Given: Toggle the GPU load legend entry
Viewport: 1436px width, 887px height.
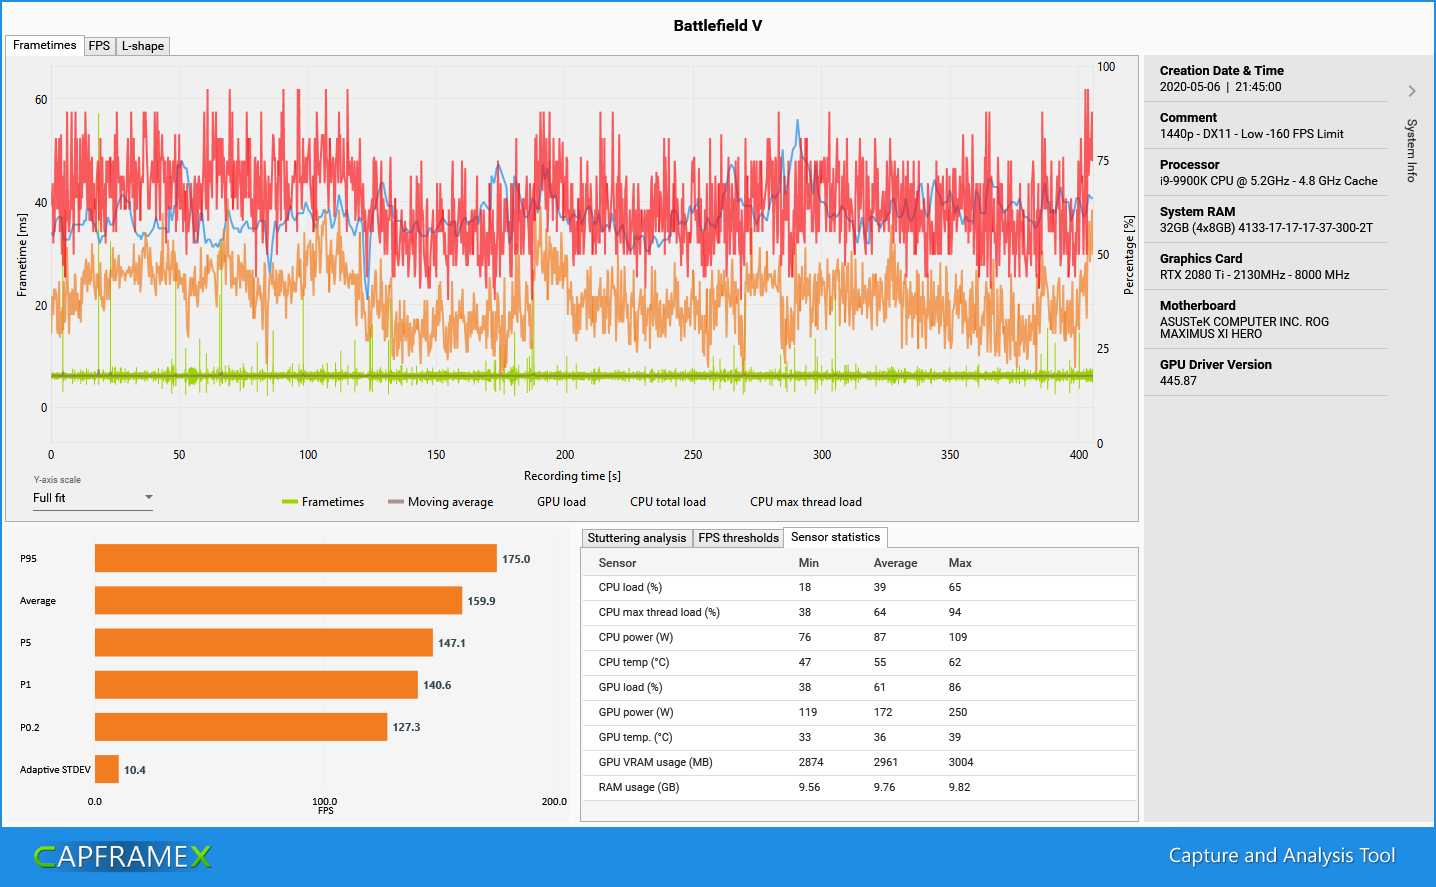Looking at the screenshot, I should (x=561, y=502).
